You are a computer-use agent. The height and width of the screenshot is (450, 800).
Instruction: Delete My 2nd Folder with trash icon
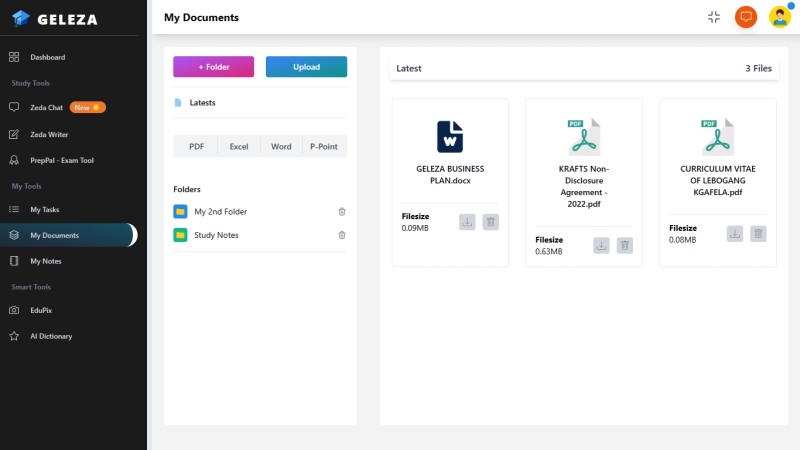(342, 212)
